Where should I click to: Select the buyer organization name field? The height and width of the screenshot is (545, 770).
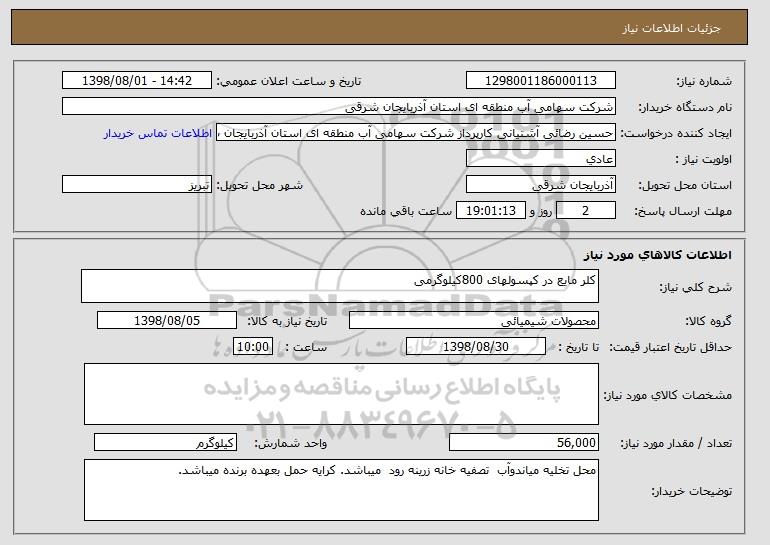pos(339,107)
